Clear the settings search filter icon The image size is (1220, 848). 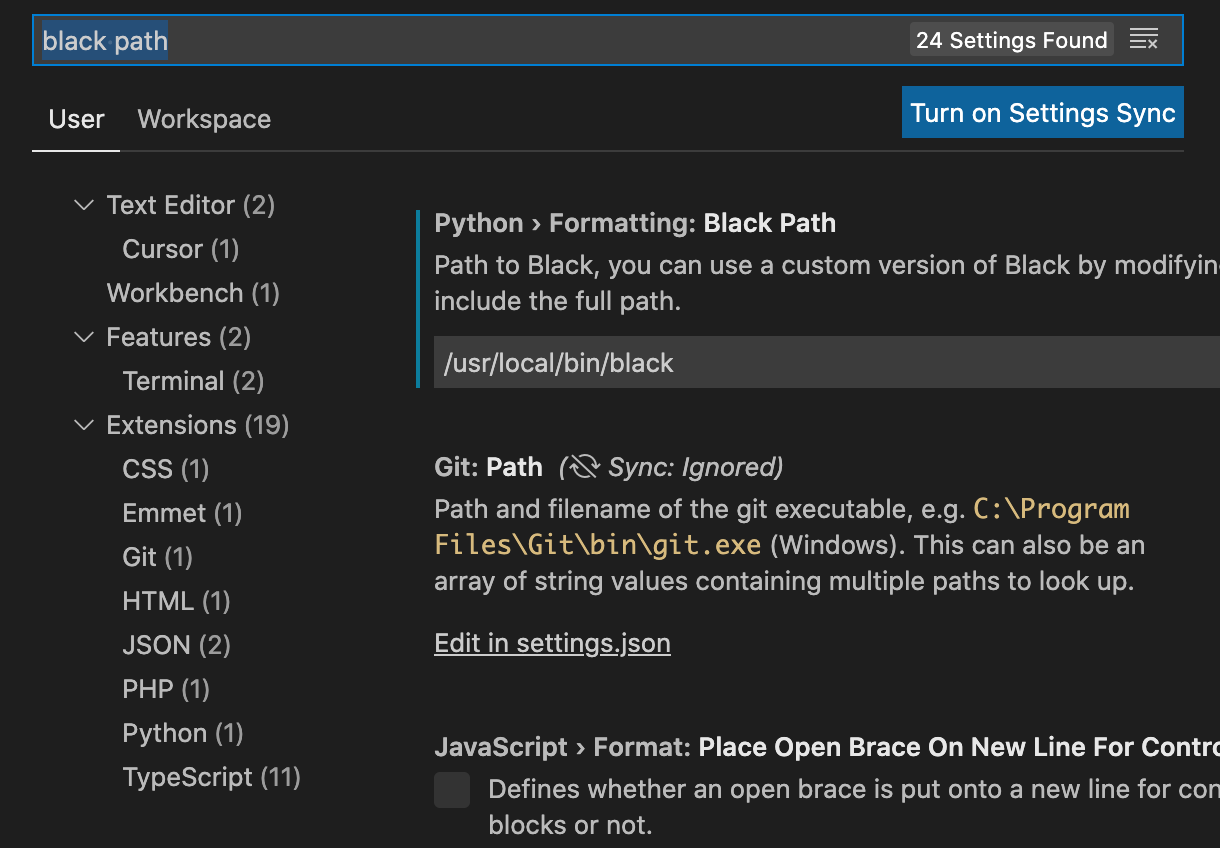coord(1144,39)
